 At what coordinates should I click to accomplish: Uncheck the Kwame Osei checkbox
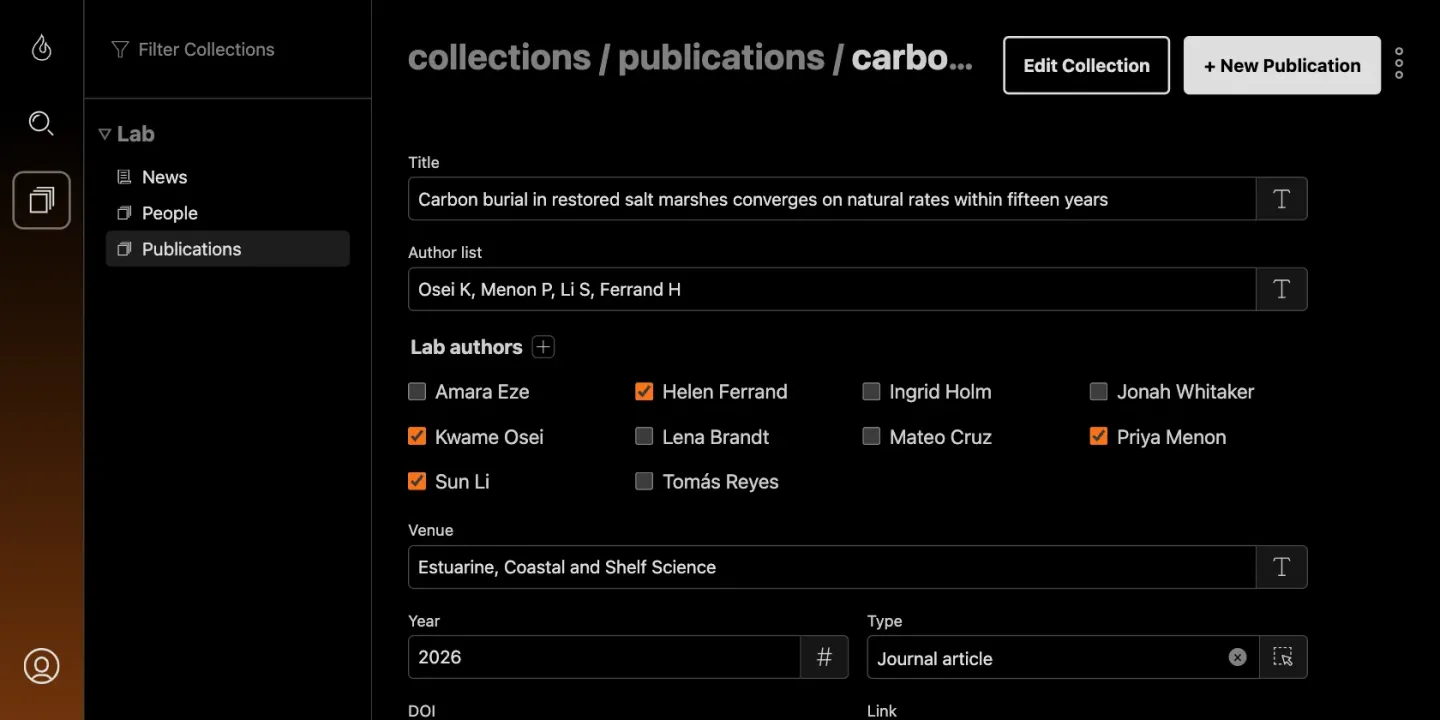point(417,436)
